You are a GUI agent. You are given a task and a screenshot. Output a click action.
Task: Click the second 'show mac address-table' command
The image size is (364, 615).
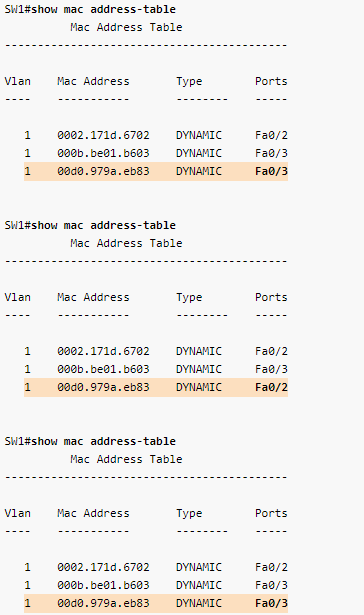click(104, 226)
